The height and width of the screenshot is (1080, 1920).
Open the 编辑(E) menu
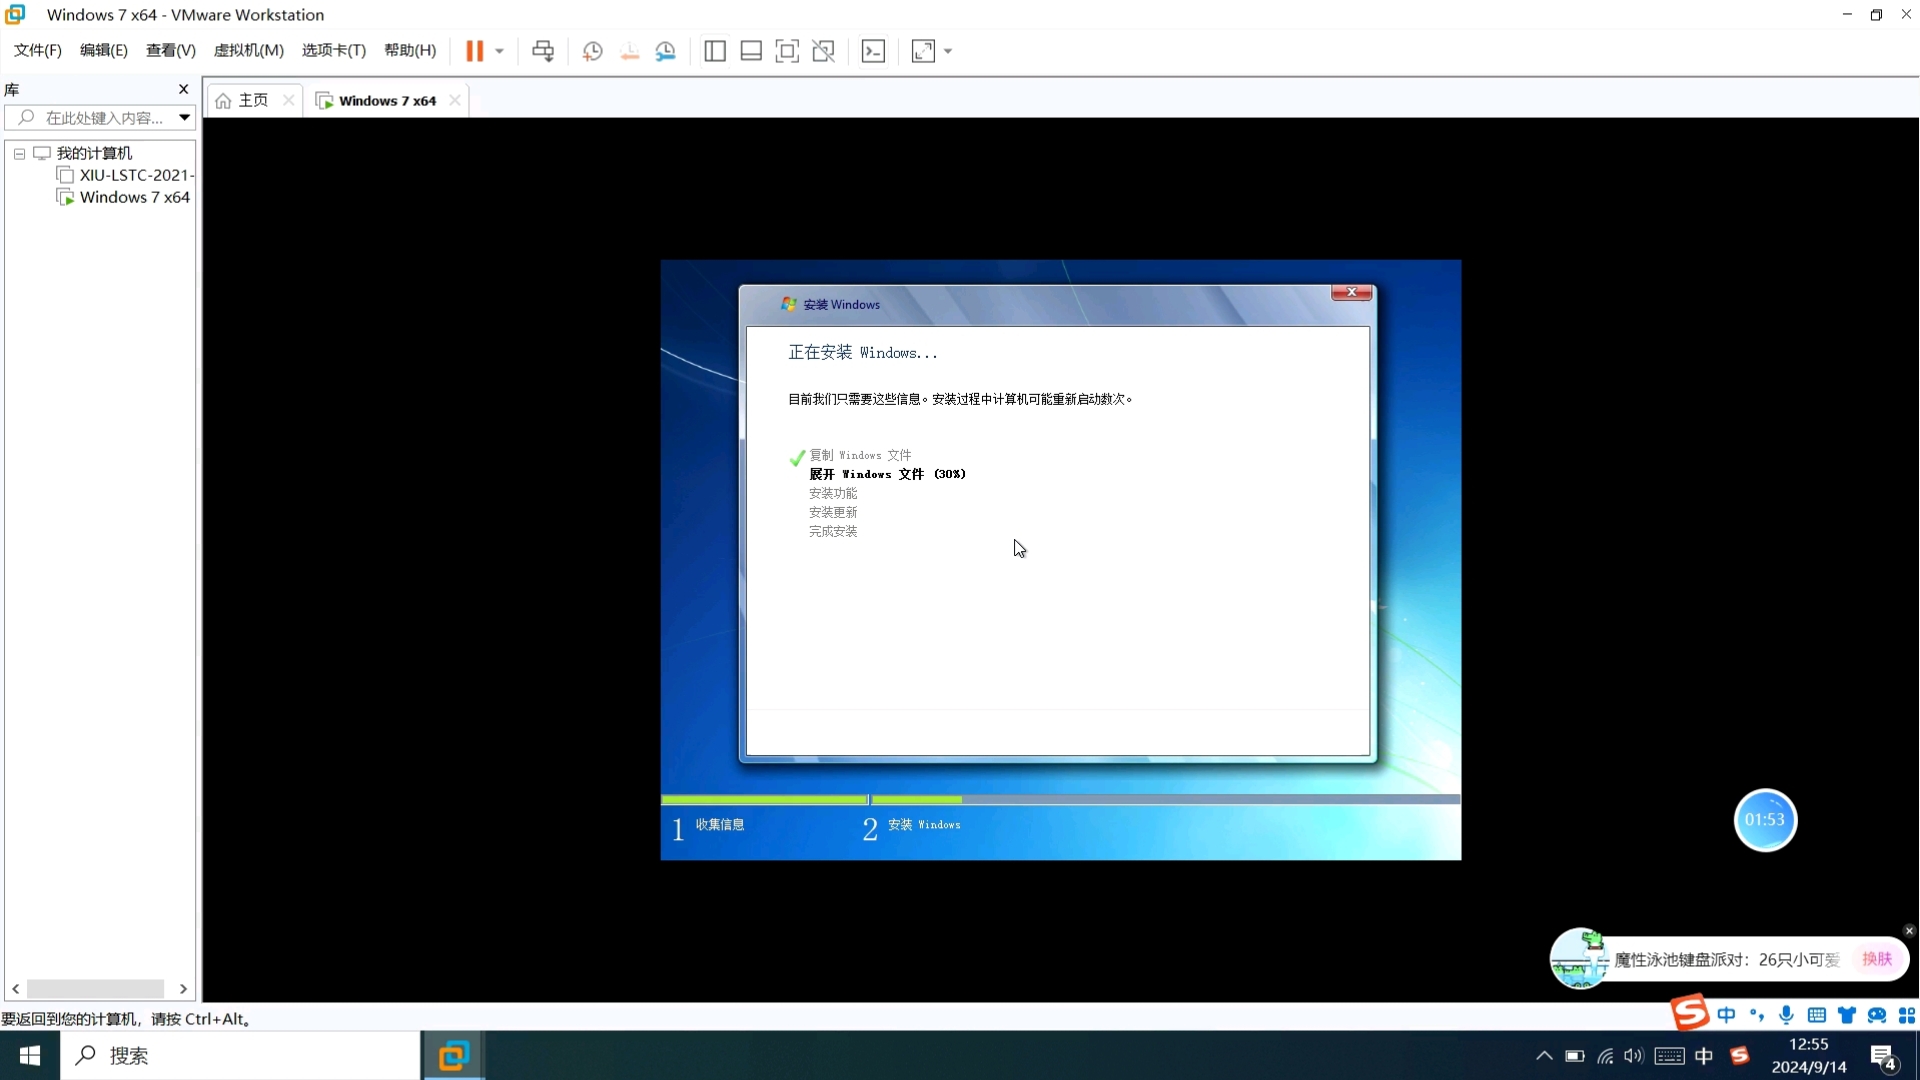104,50
